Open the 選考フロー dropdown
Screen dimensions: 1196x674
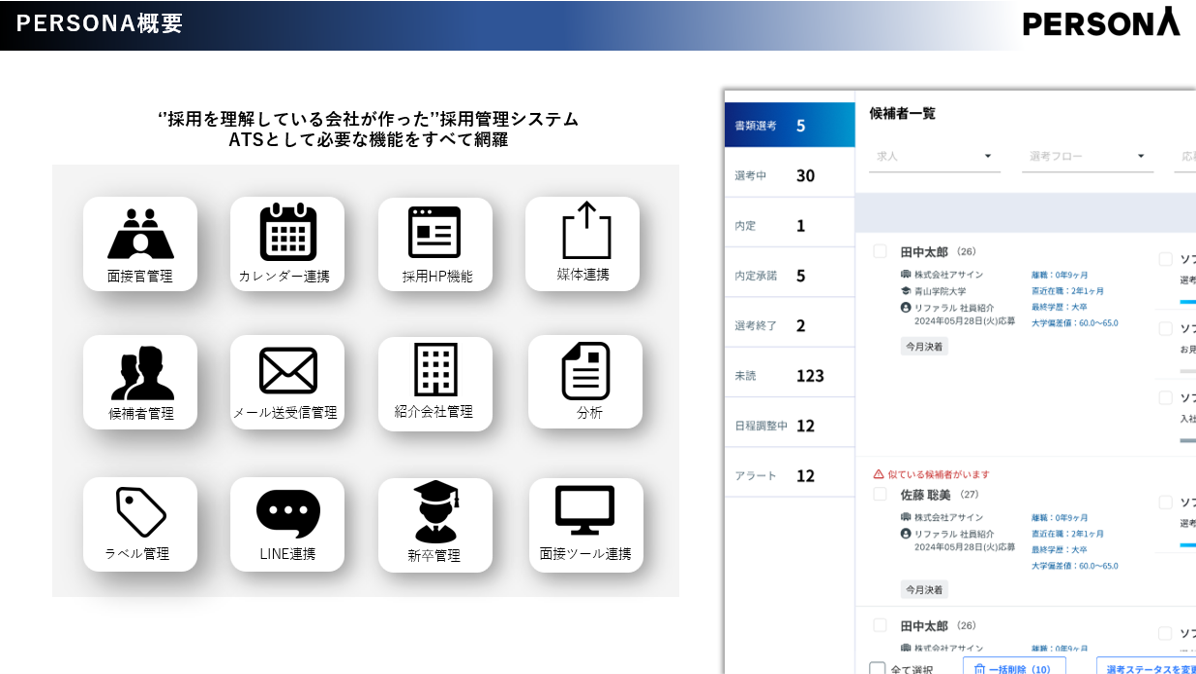1087,157
